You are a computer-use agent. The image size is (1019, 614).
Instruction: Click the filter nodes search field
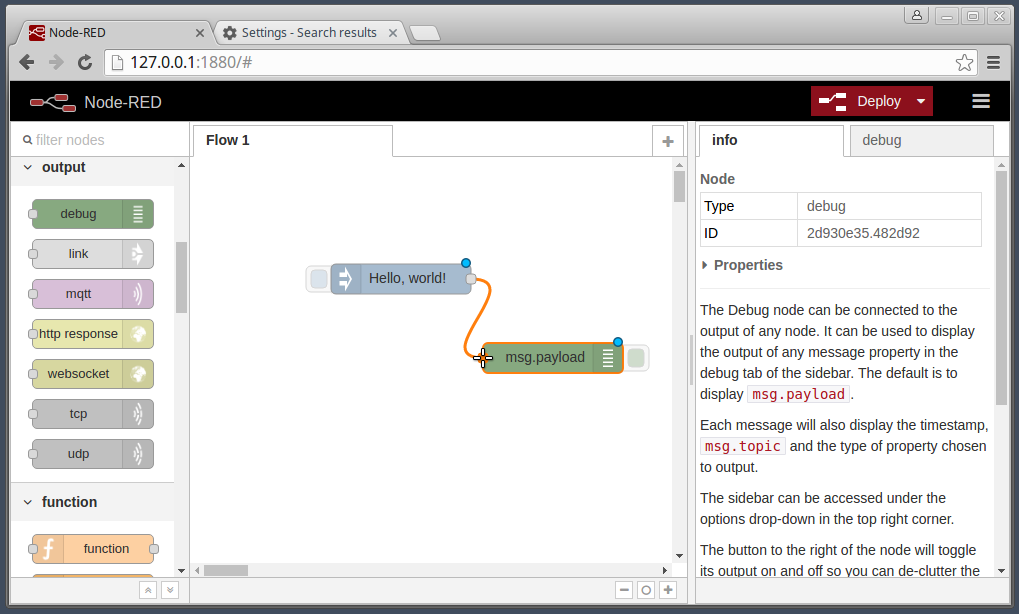click(101, 140)
